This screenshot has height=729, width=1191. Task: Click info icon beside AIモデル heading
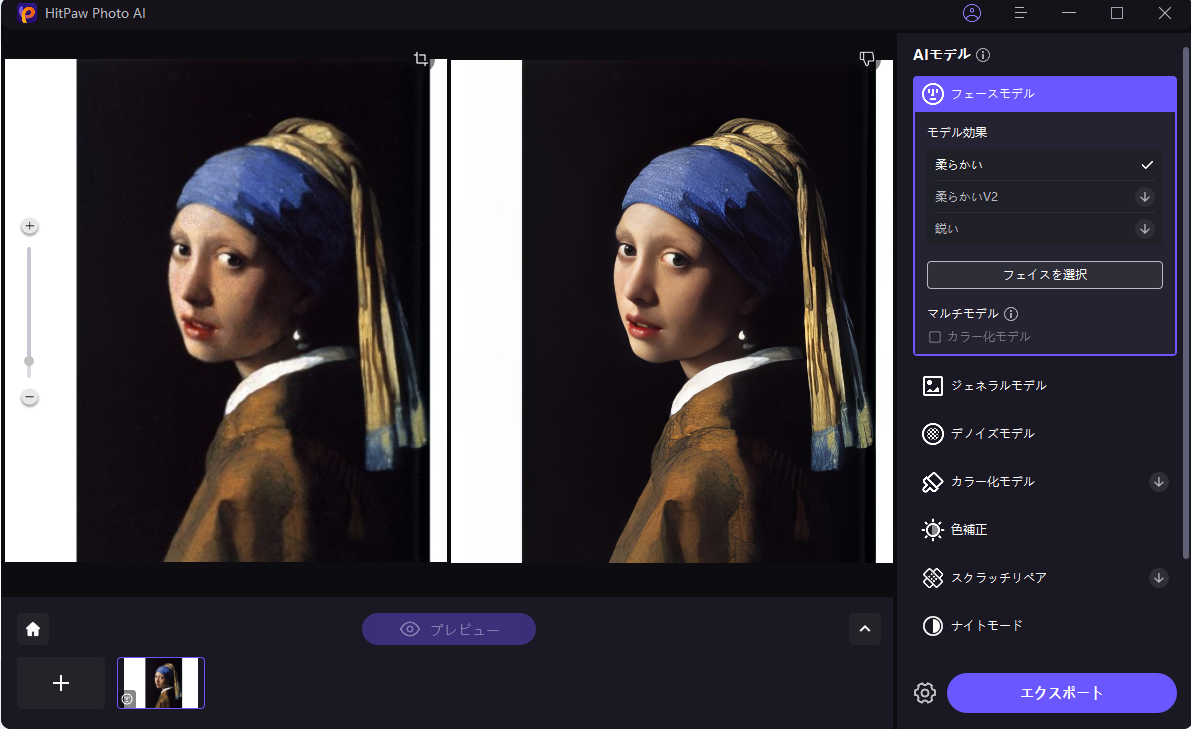click(x=983, y=56)
